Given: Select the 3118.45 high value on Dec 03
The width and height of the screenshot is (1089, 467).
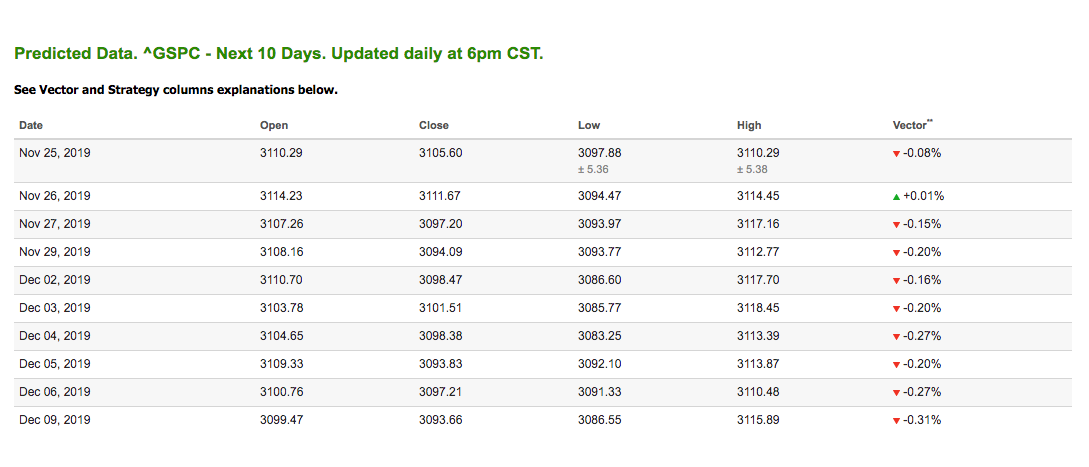Looking at the screenshot, I should coord(758,308).
